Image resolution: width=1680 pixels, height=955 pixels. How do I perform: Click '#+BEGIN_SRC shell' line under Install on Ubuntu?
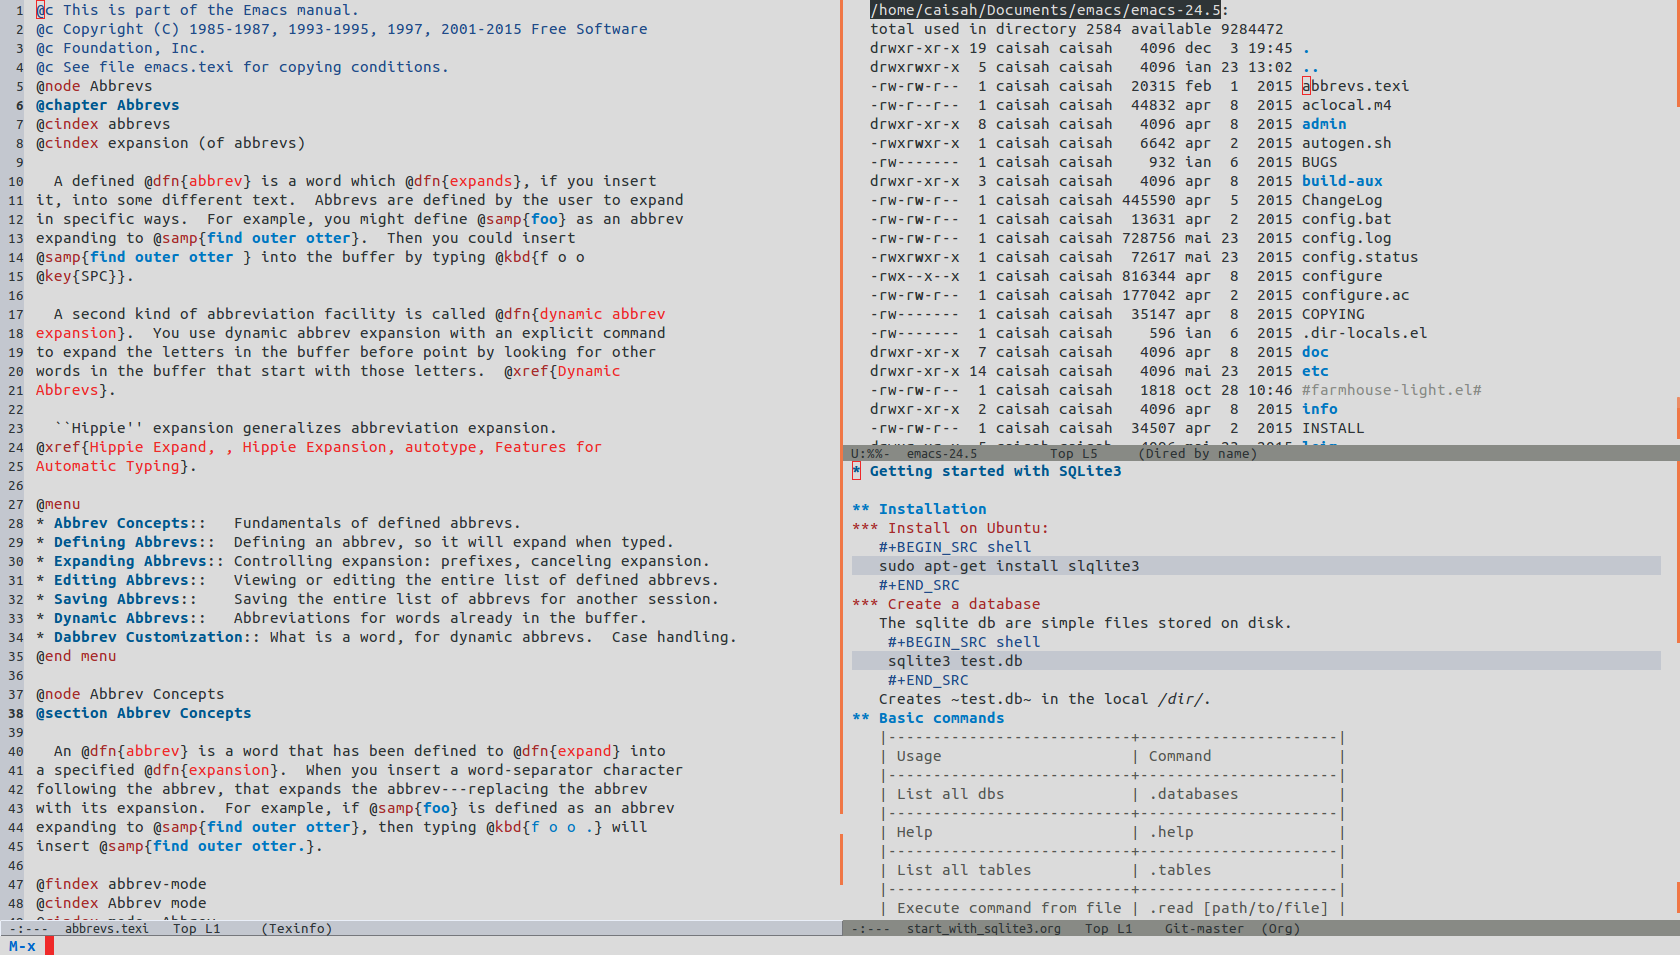coord(955,547)
